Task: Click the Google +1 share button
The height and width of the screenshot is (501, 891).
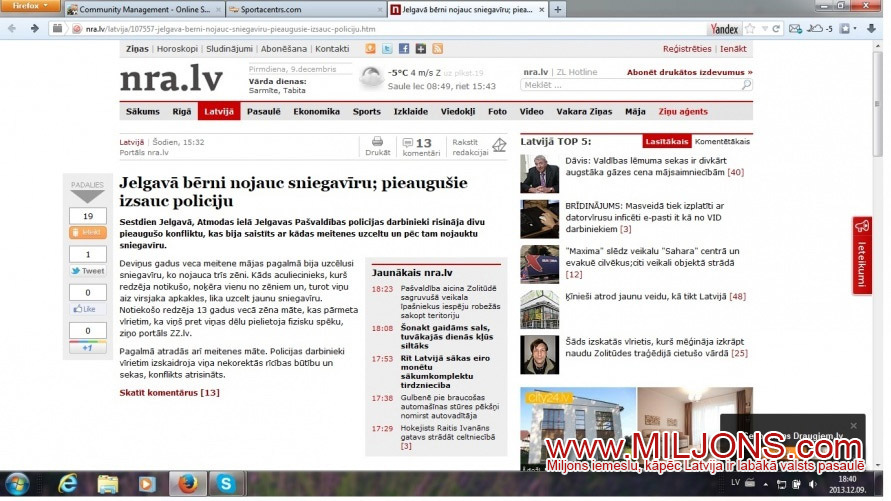Action: pyautogui.click(x=88, y=347)
